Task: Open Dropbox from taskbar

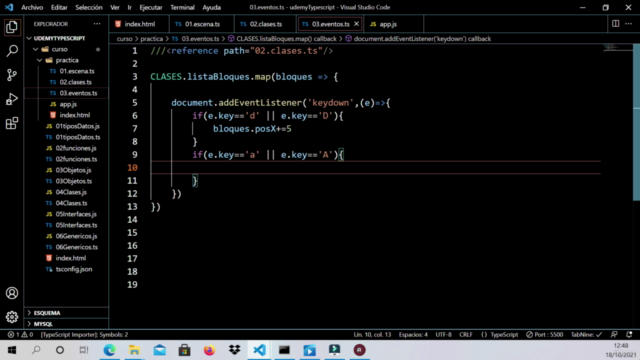Action: coord(235,350)
